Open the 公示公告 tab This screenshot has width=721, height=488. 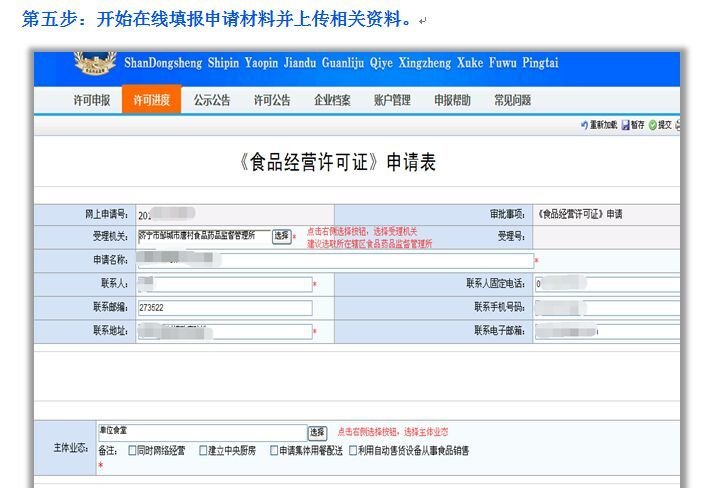click(x=212, y=100)
